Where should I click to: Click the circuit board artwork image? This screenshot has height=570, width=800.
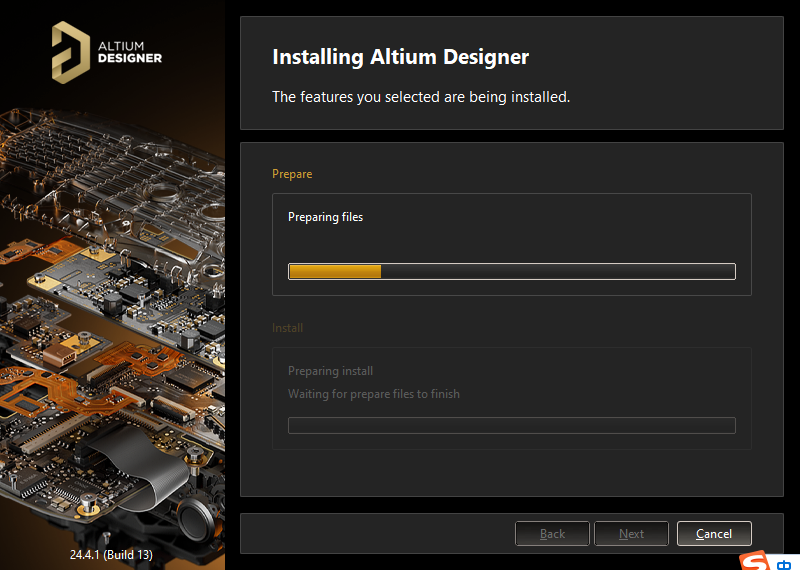[112, 327]
